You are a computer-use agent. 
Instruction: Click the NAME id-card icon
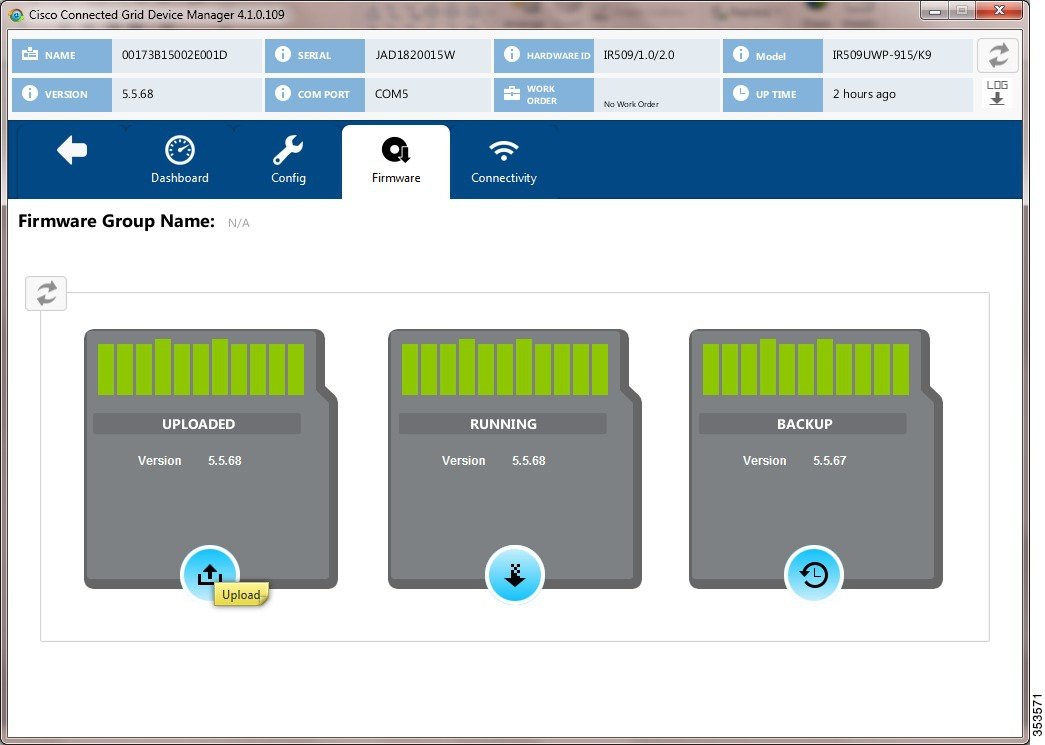(30, 55)
